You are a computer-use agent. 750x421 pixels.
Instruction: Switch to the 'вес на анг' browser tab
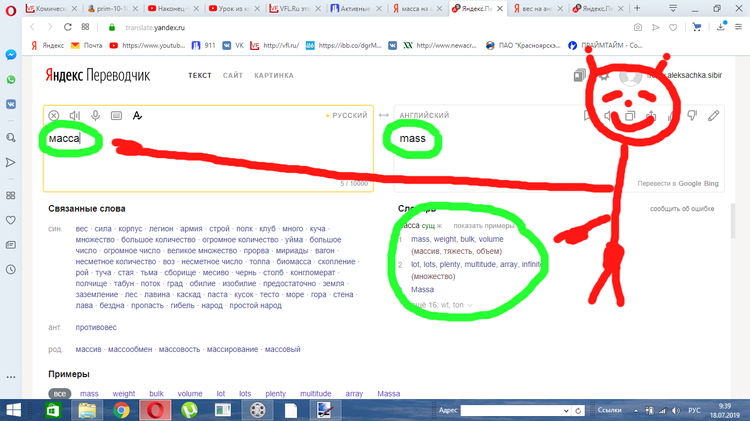[x=537, y=9]
